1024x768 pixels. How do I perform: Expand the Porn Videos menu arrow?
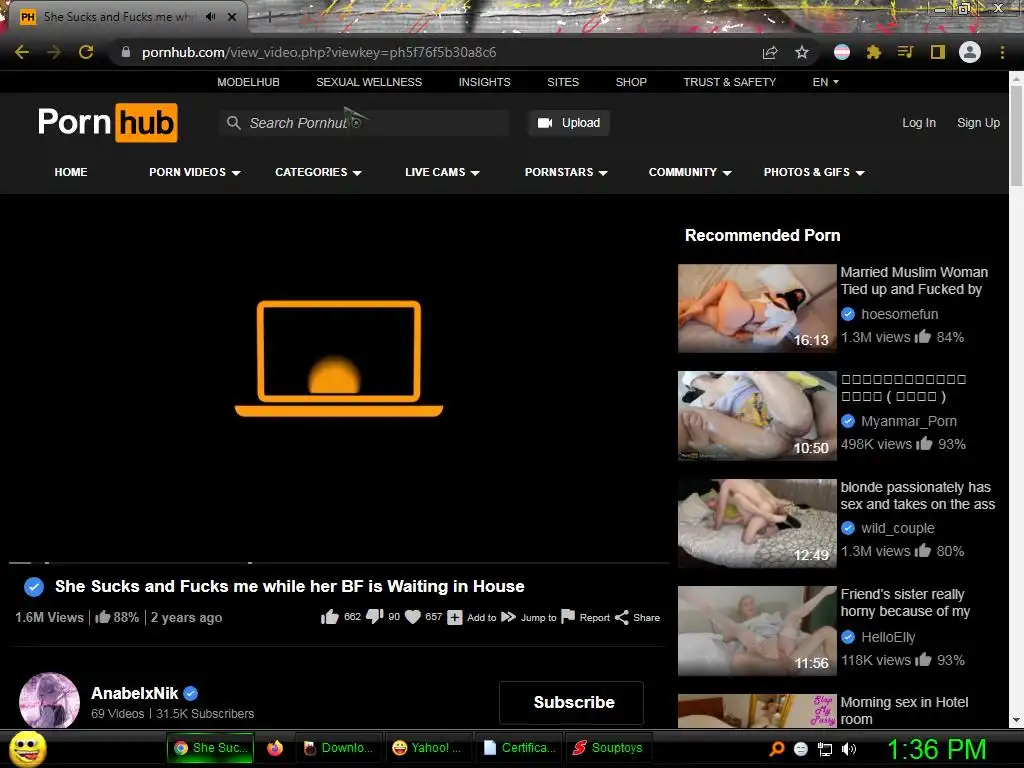pos(236,173)
